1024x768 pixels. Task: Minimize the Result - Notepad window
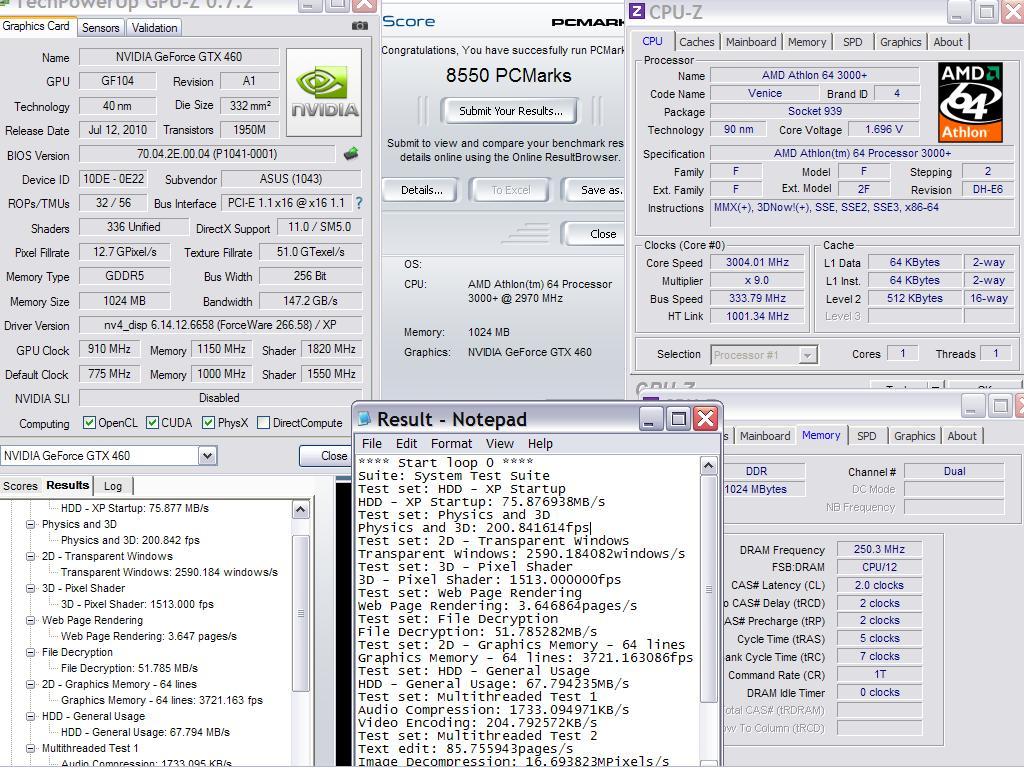coord(650,419)
